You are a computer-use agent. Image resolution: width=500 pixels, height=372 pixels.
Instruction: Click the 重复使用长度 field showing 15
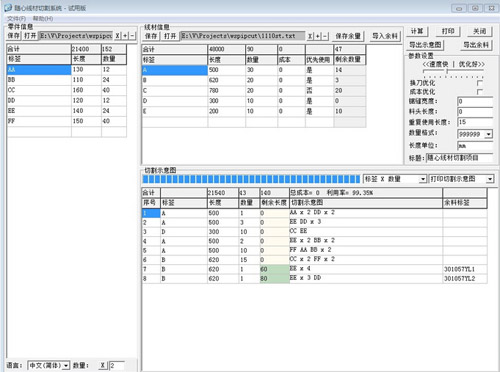coord(475,122)
